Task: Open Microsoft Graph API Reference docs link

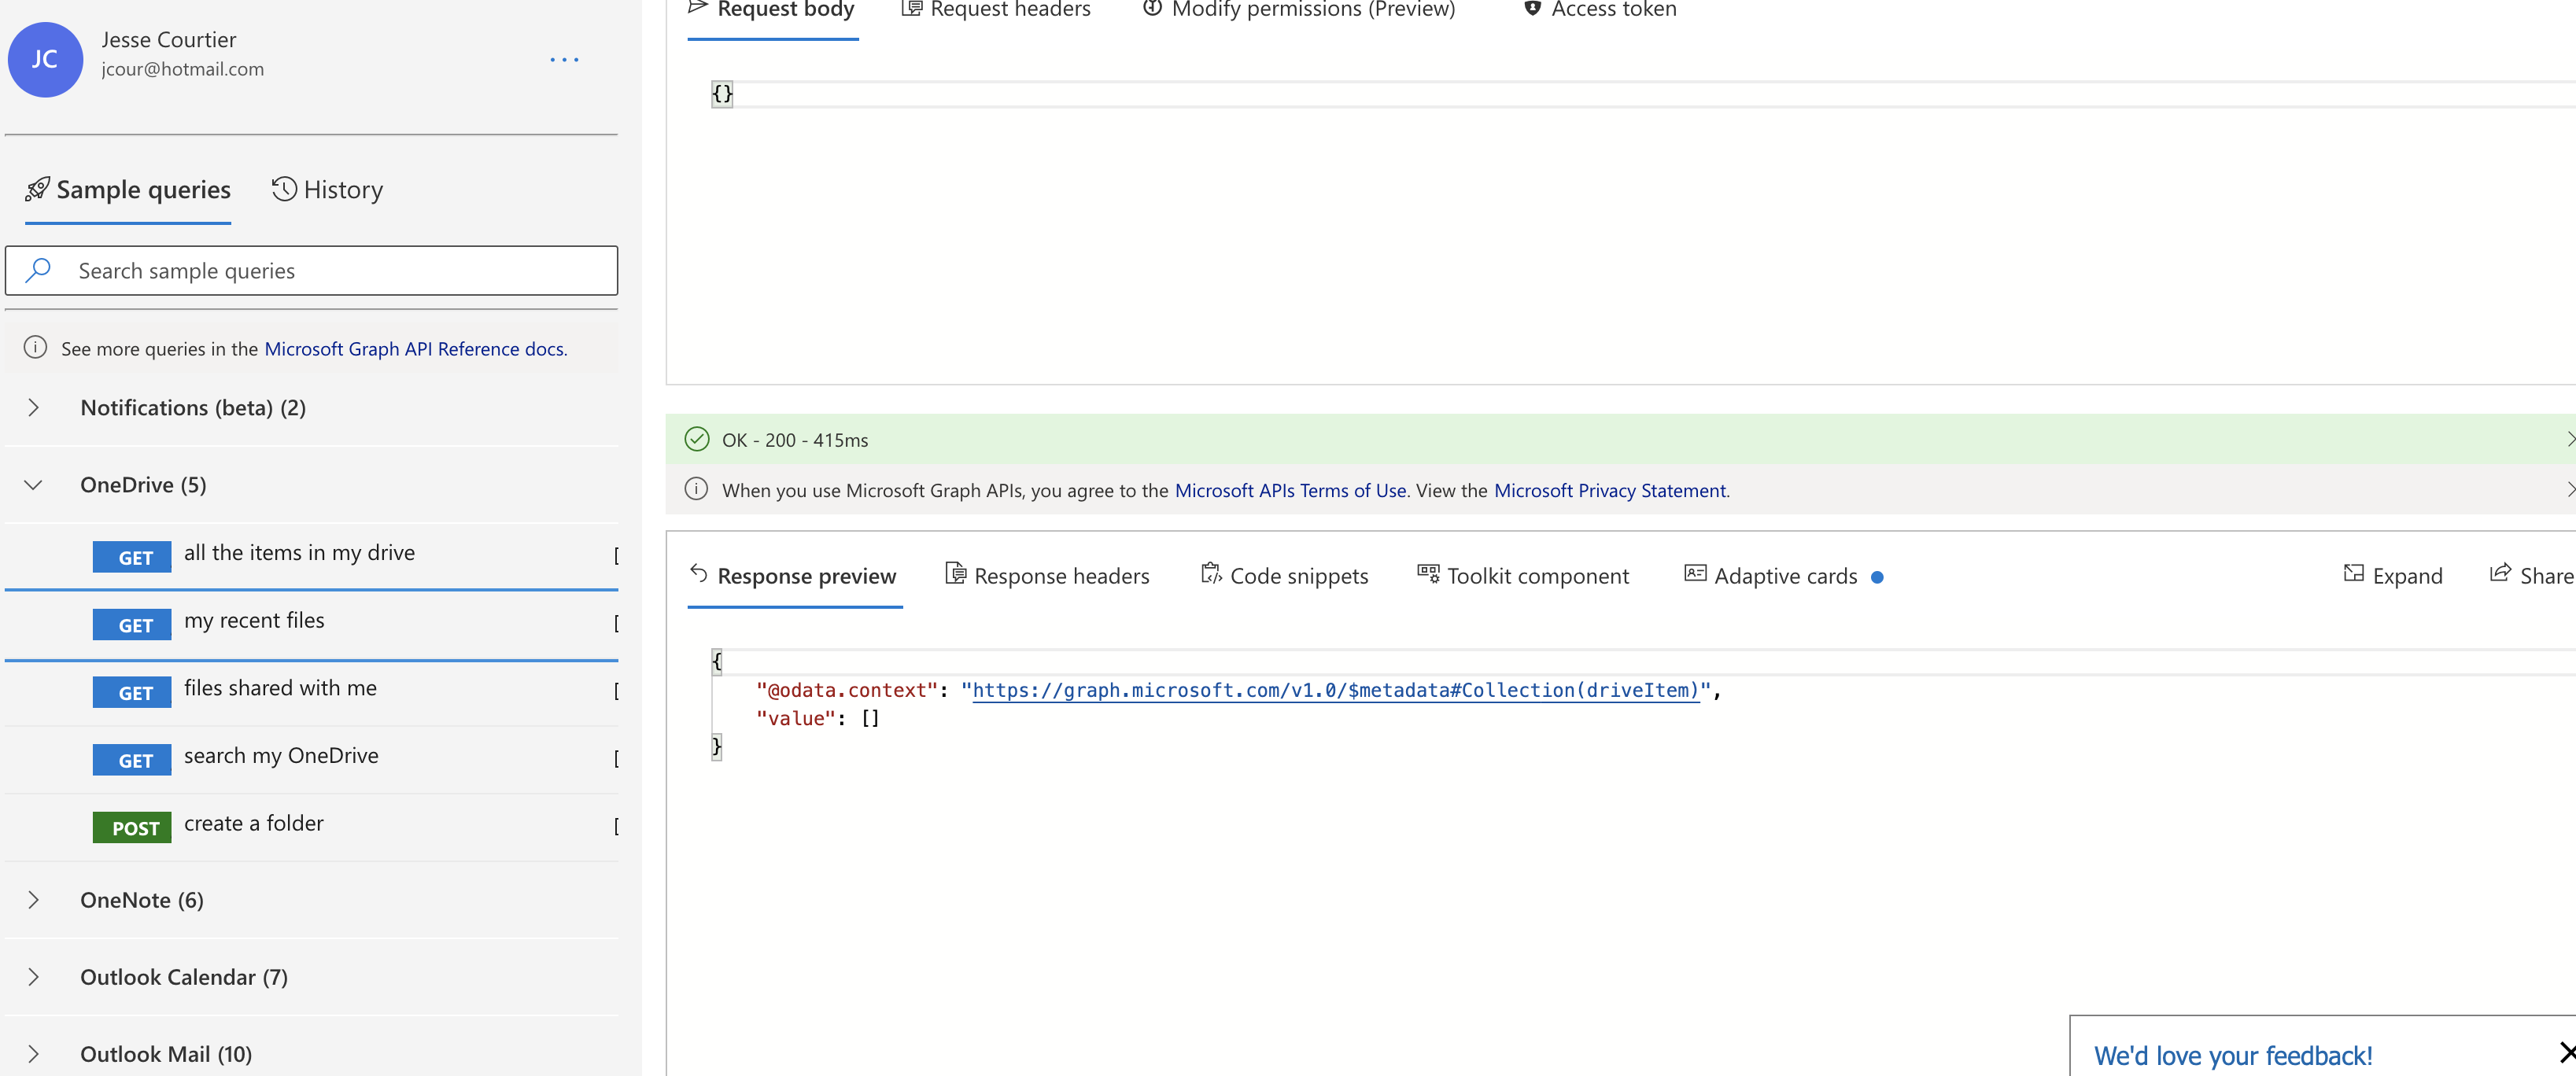Action: [x=414, y=349]
